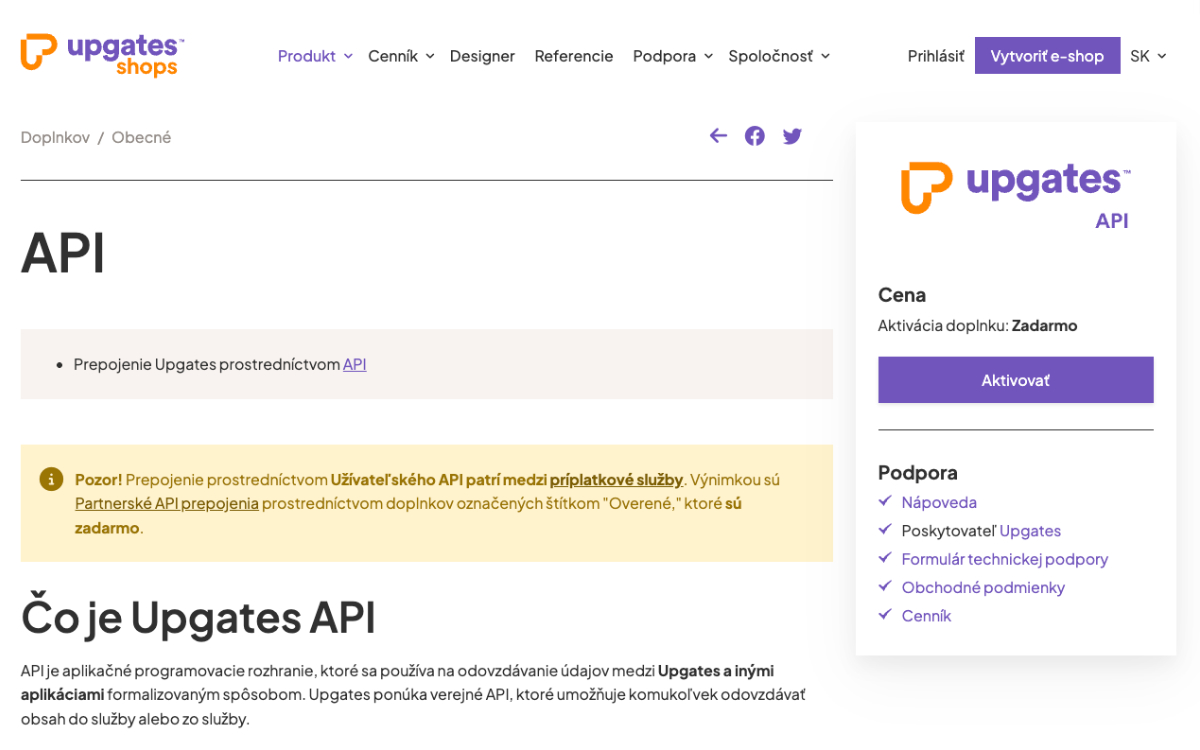This screenshot has height=750, width=1200.
Task: Open the Nápoveda support link
Action: coord(939,503)
